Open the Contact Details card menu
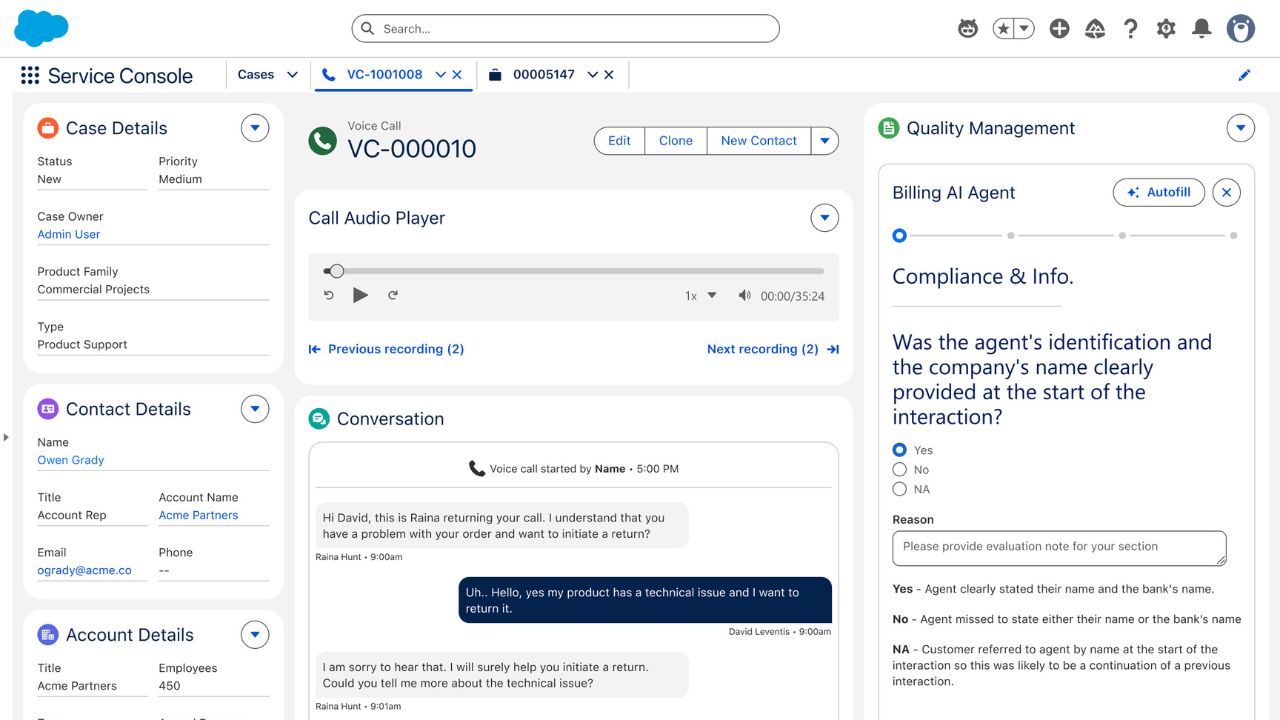Viewport: 1280px width, 720px height. [255, 409]
